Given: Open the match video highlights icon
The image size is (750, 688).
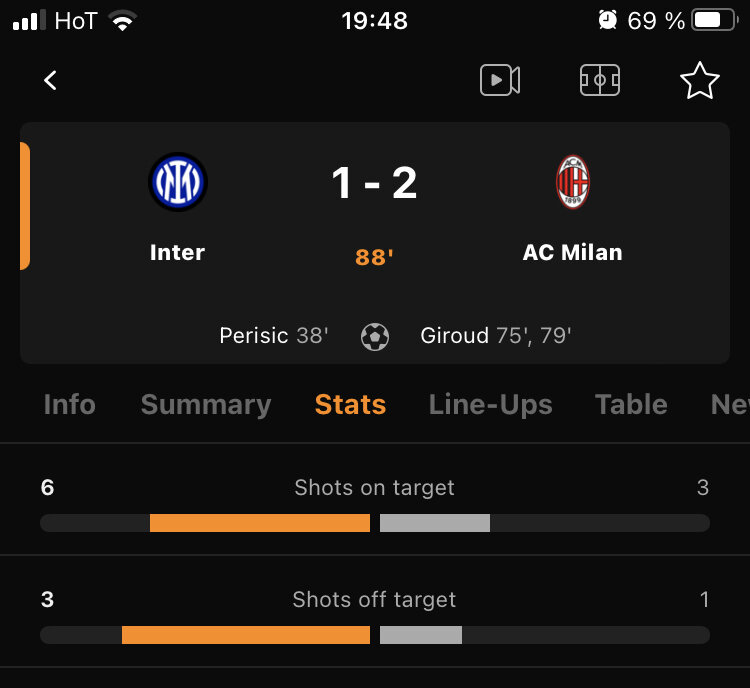Looking at the screenshot, I should (500, 80).
